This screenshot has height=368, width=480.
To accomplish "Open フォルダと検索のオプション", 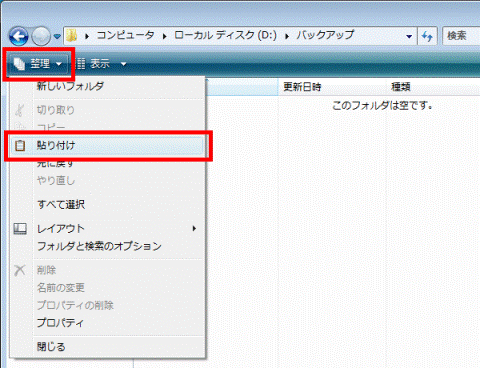I will pos(107,246).
